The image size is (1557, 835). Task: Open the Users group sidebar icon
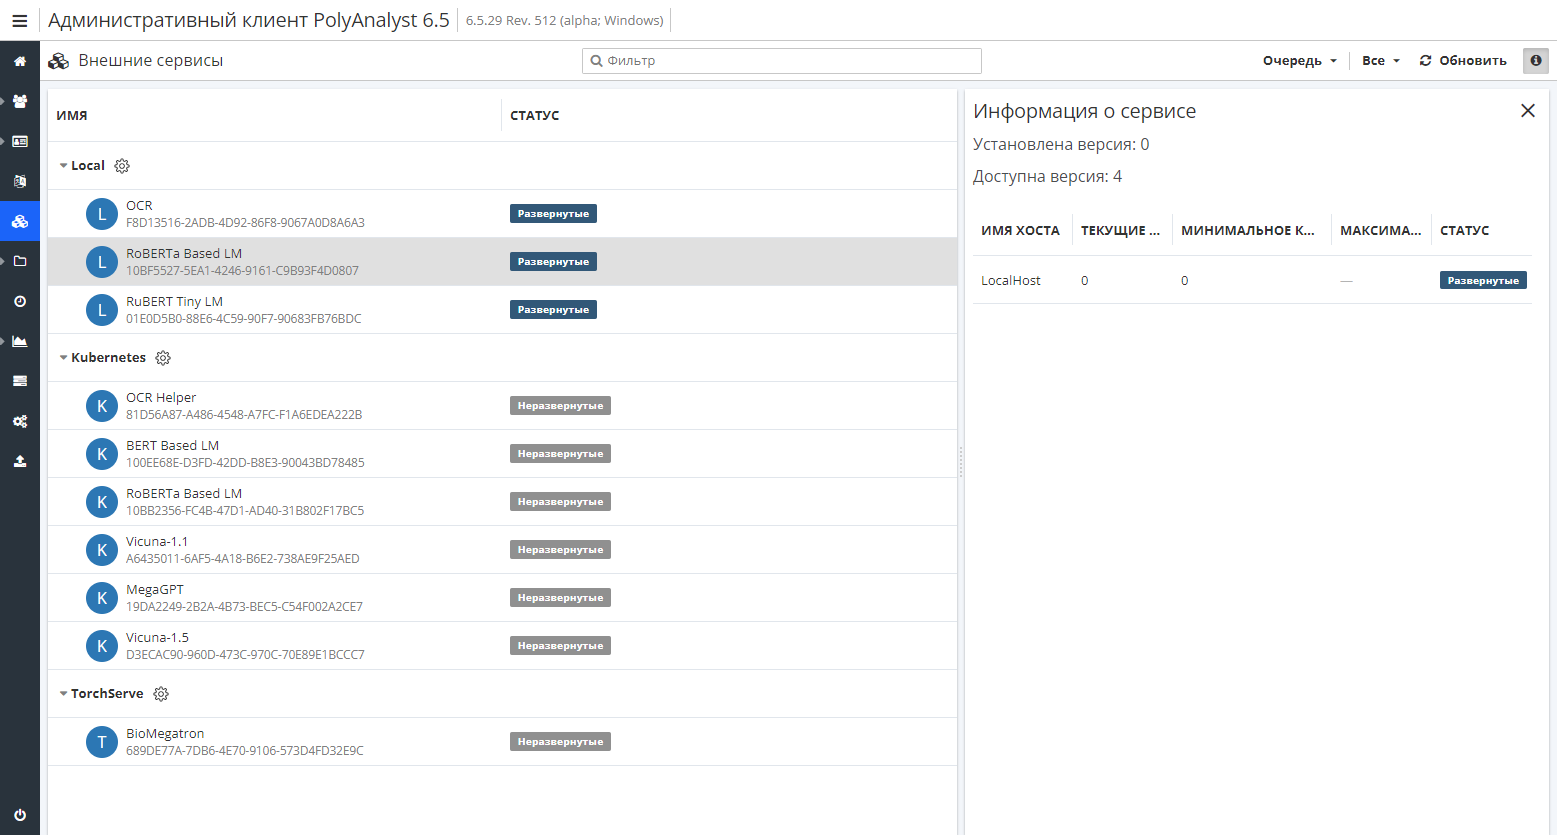click(x=20, y=101)
